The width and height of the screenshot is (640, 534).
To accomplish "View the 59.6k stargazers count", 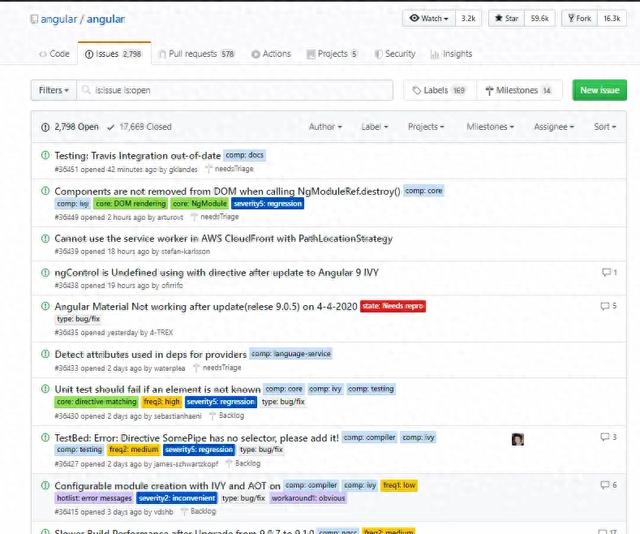I will (540, 18).
